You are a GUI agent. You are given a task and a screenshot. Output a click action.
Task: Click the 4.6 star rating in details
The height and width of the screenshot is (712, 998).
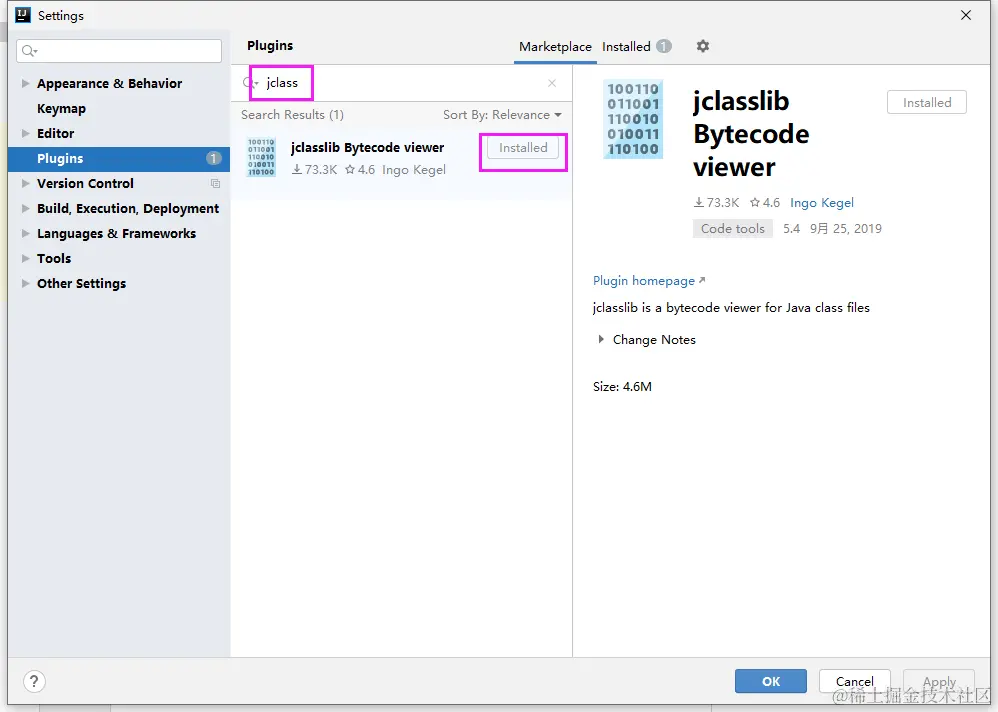(x=765, y=203)
